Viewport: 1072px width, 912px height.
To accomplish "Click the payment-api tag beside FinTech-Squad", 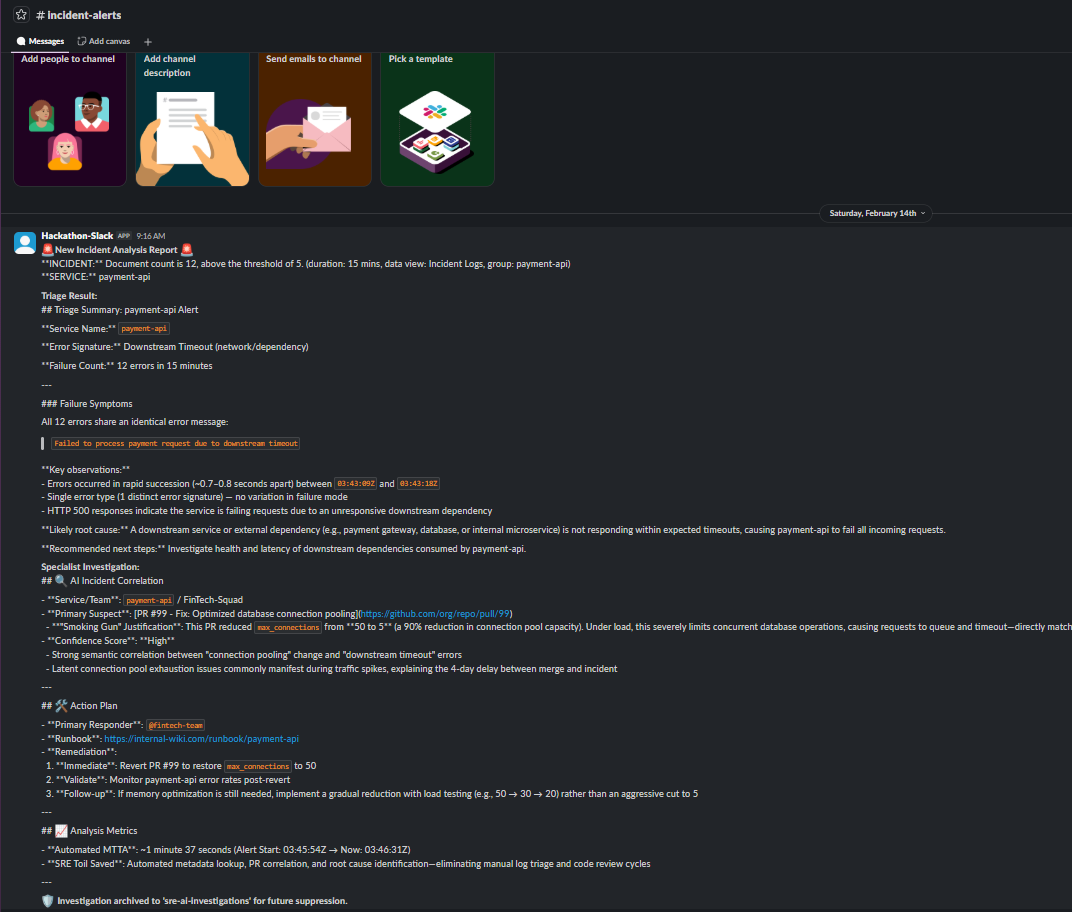I will click(x=149, y=600).
